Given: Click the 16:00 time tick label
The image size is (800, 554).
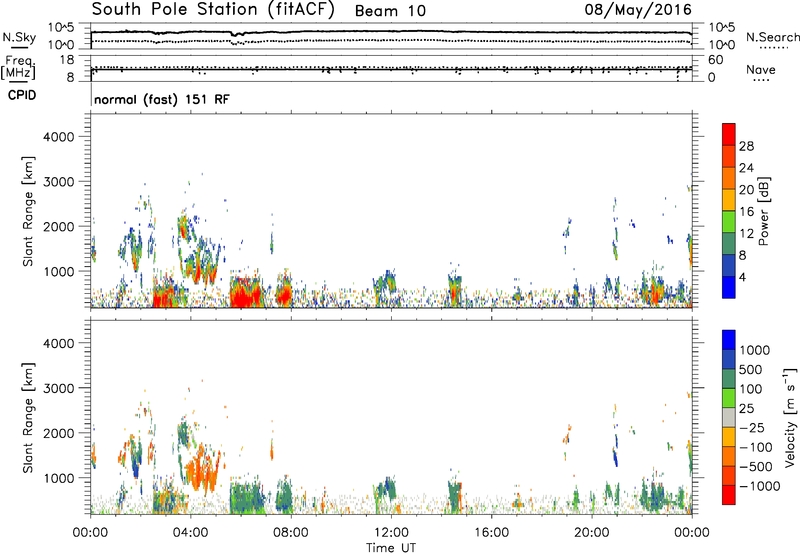Looking at the screenshot, I should point(491,533).
